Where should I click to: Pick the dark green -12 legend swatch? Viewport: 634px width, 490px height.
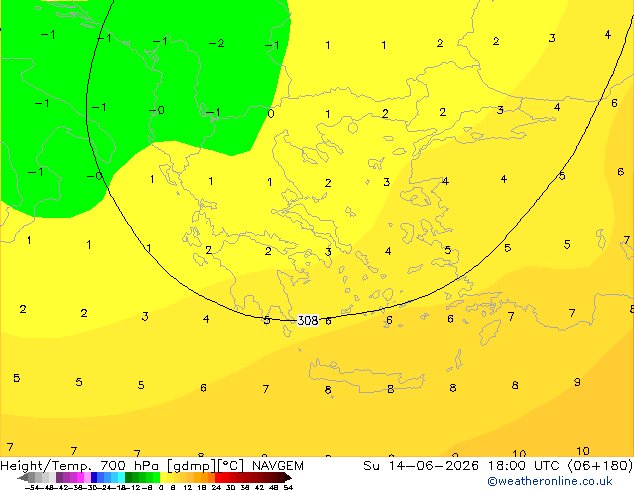pyautogui.click(x=129, y=477)
